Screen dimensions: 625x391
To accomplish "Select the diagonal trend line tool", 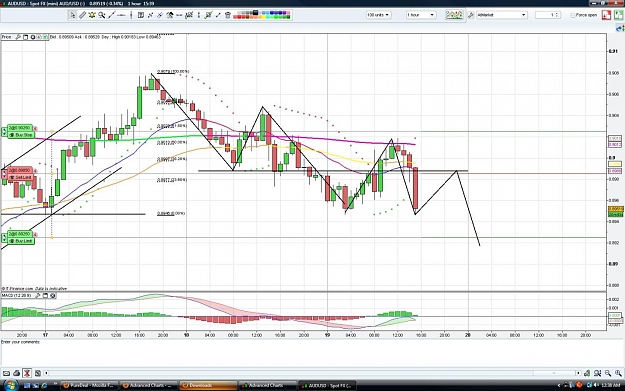I will pos(112,15).
